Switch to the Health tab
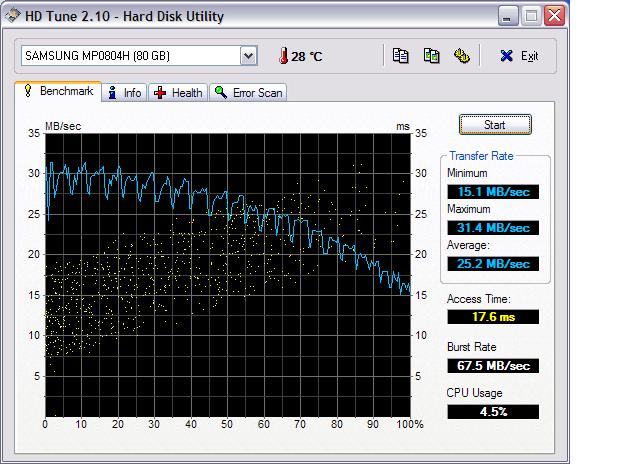Viewport: 640px width, 464px height. [x=178, y=93]
